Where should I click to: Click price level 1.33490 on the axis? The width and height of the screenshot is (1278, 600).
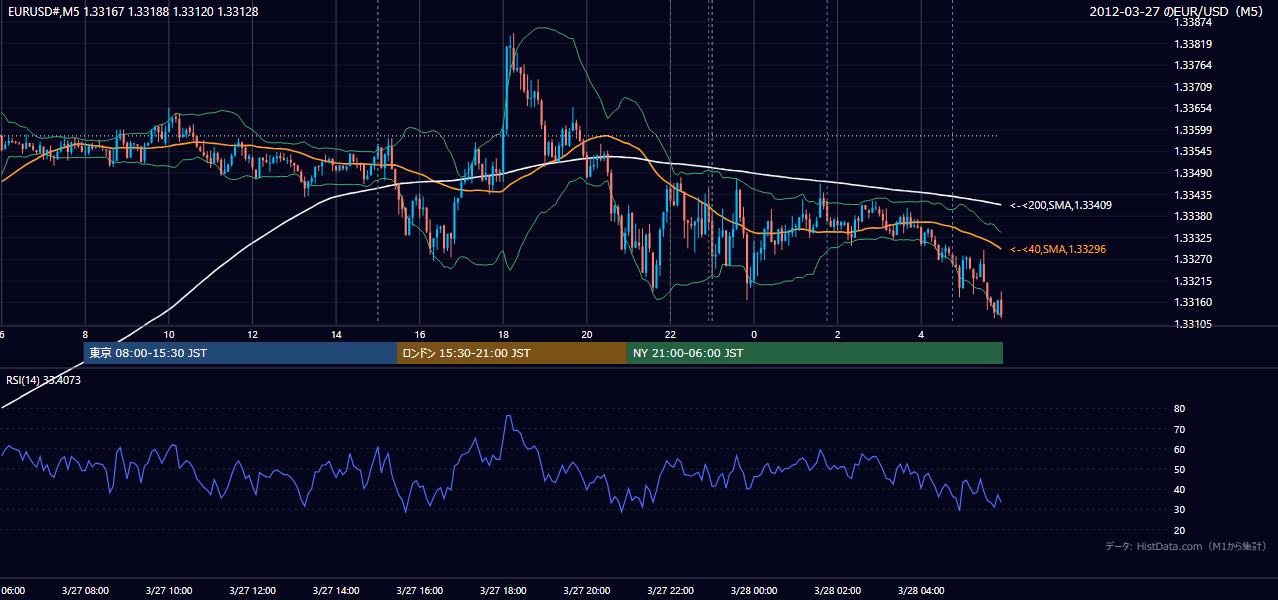coord(1193,173)
